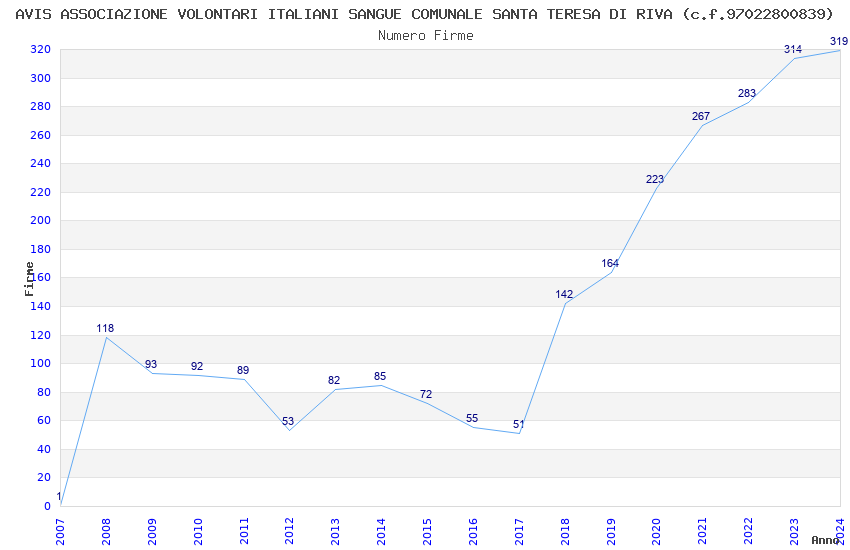Click the 2007 x-axis year label
Screen dimensions: 850x550
(60, 532)
